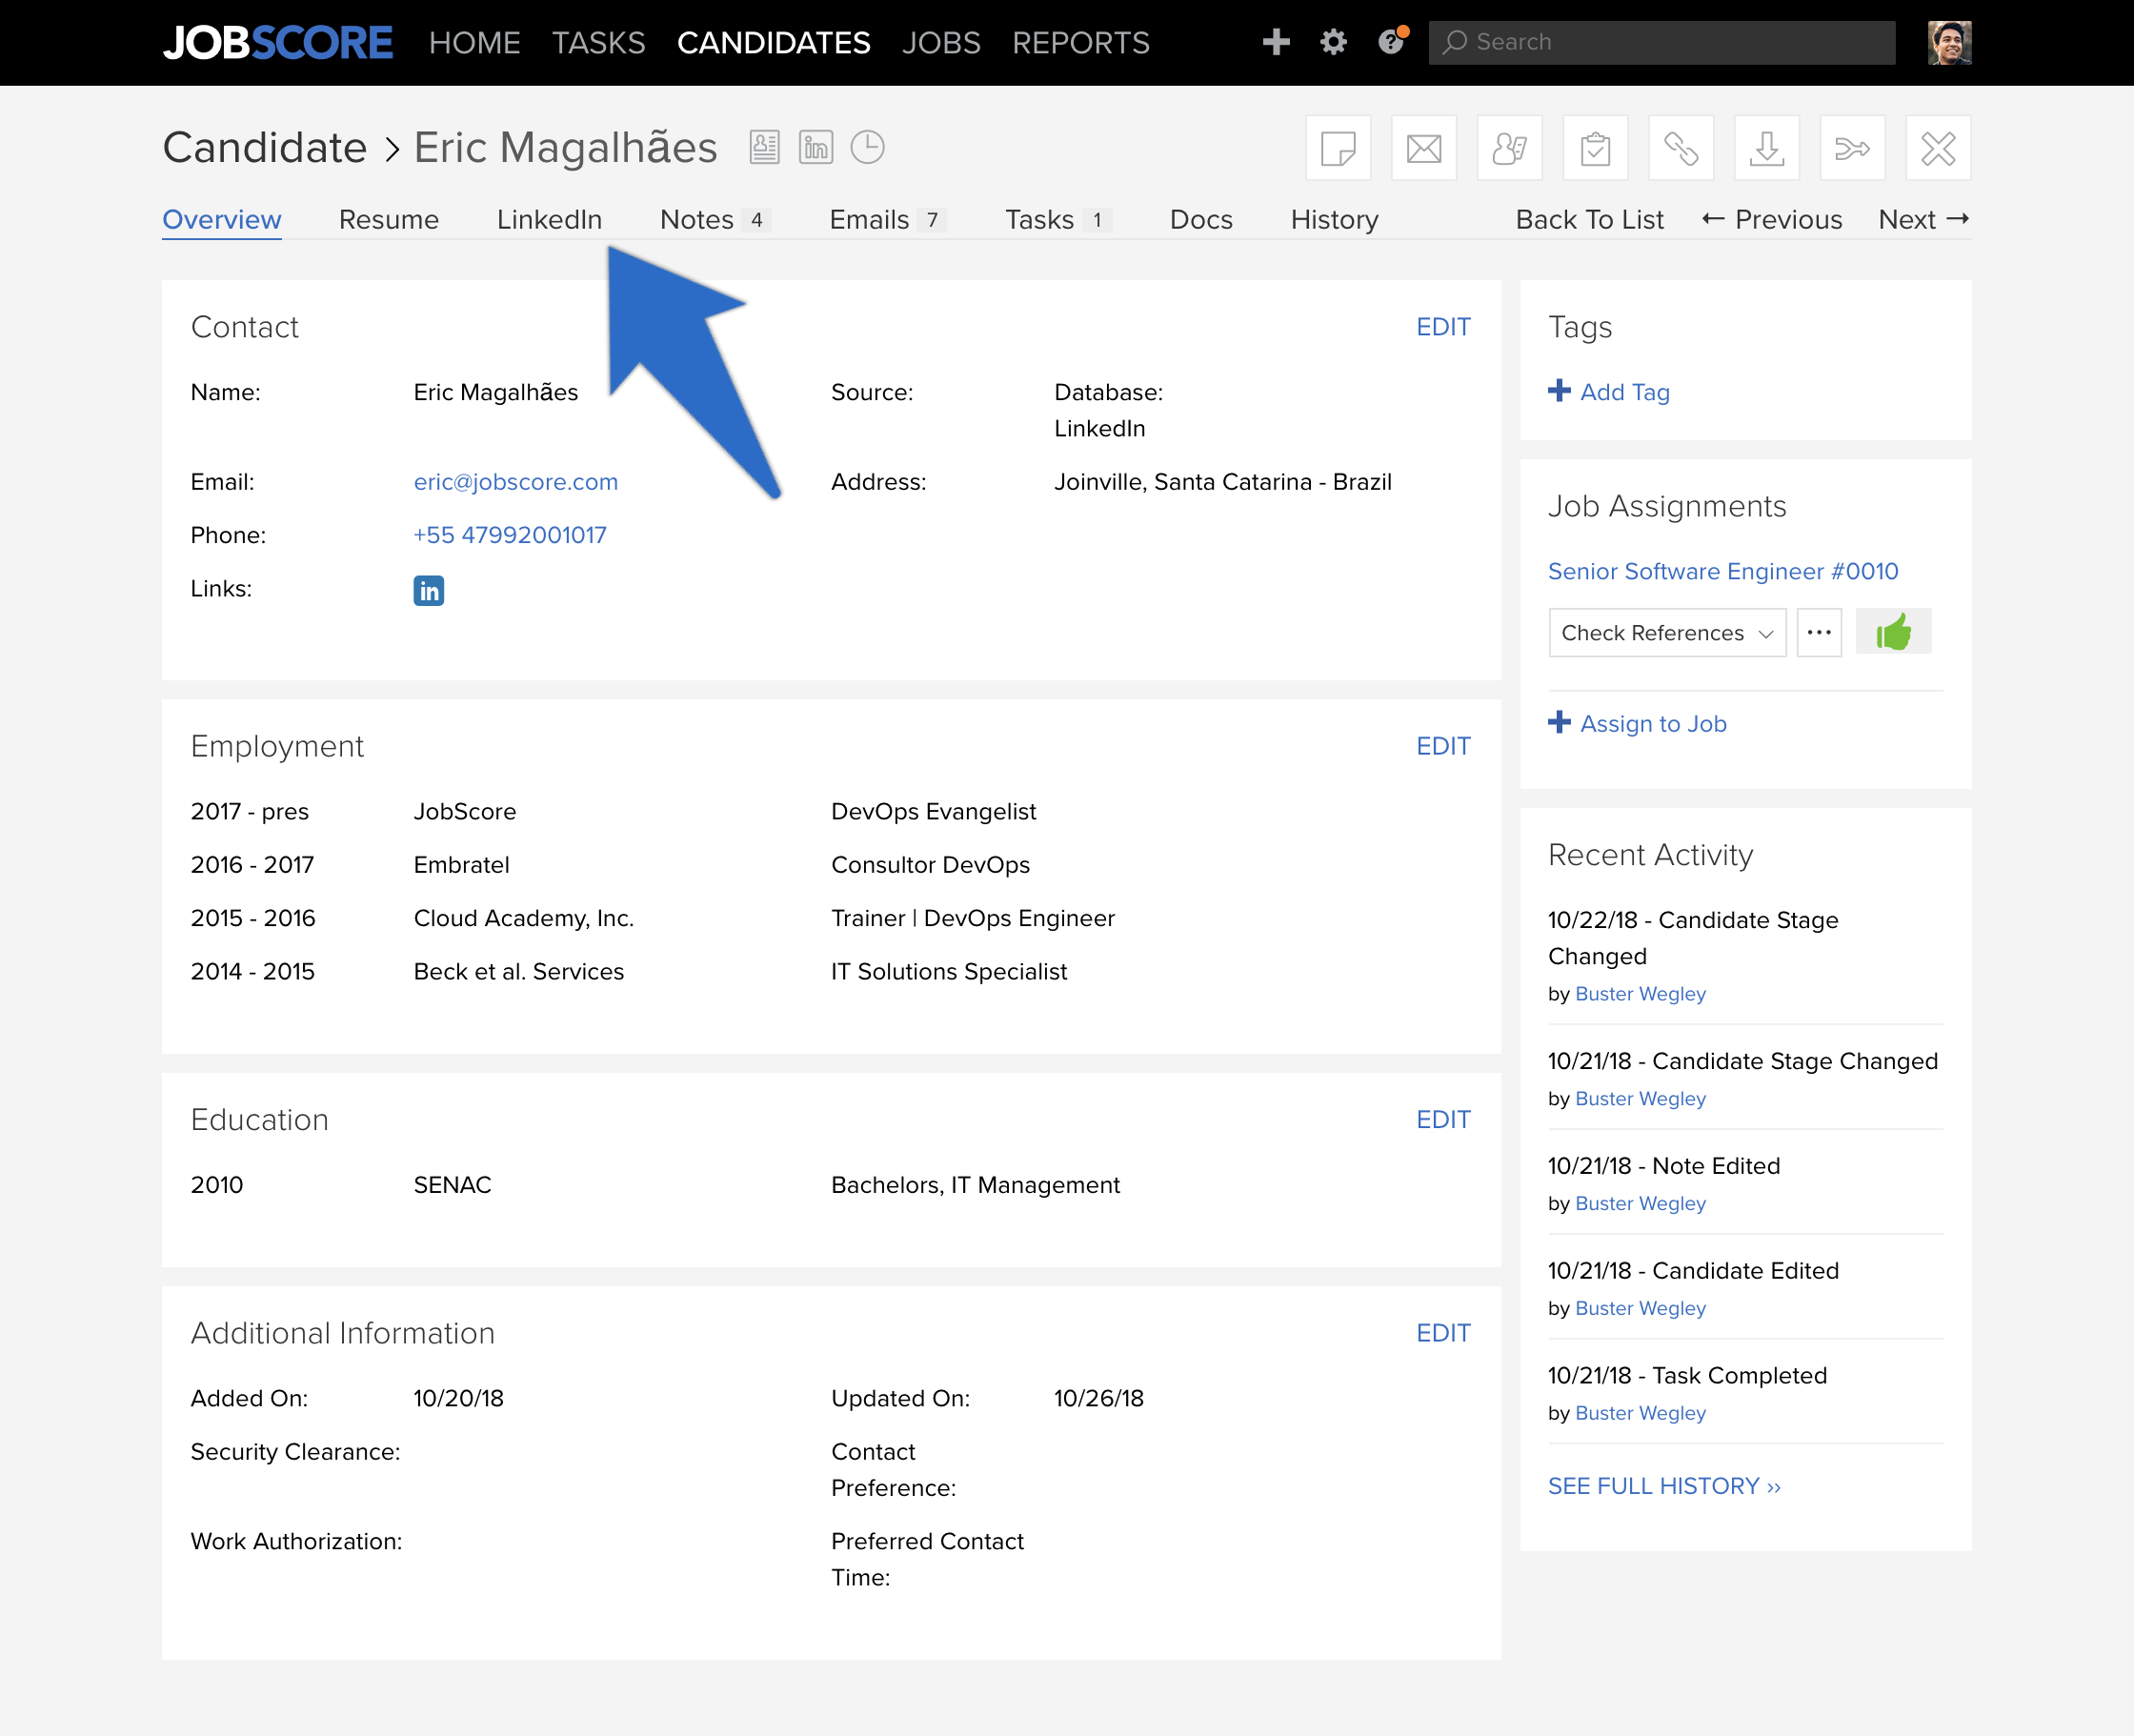
Task: Toggle the green thumbs up rating
Action: [1893, 632]
